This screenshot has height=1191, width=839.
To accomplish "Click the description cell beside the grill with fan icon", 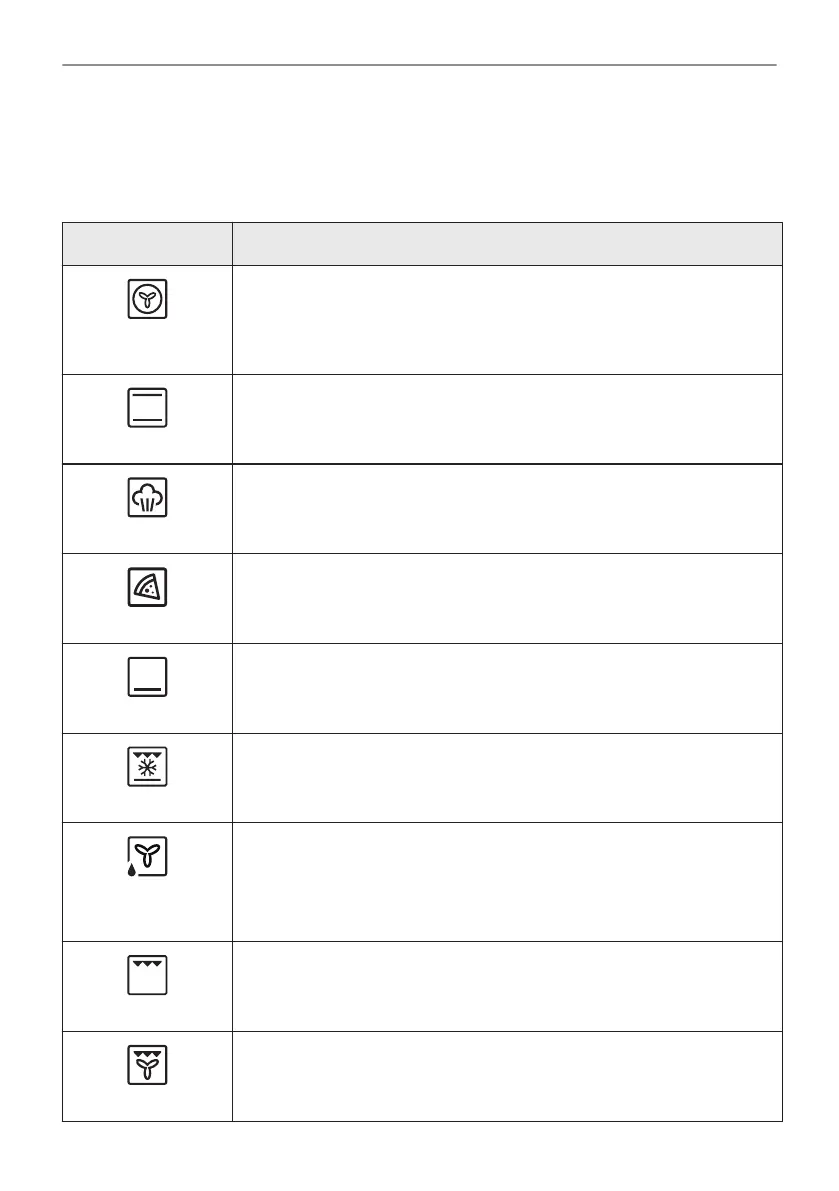I will 506,1076.
